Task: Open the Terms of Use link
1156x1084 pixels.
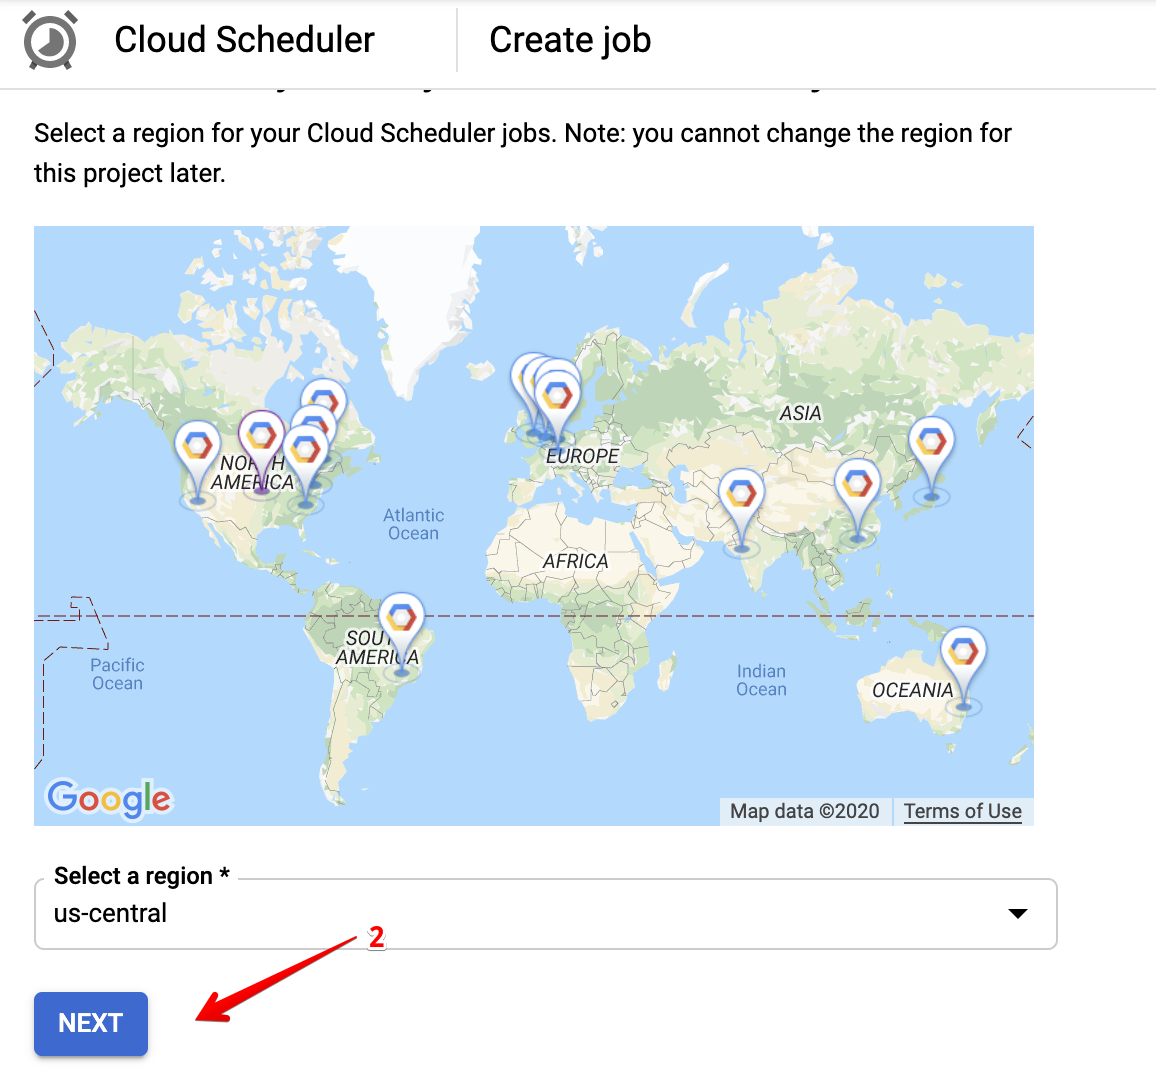Action: click(x=962, y=811)
